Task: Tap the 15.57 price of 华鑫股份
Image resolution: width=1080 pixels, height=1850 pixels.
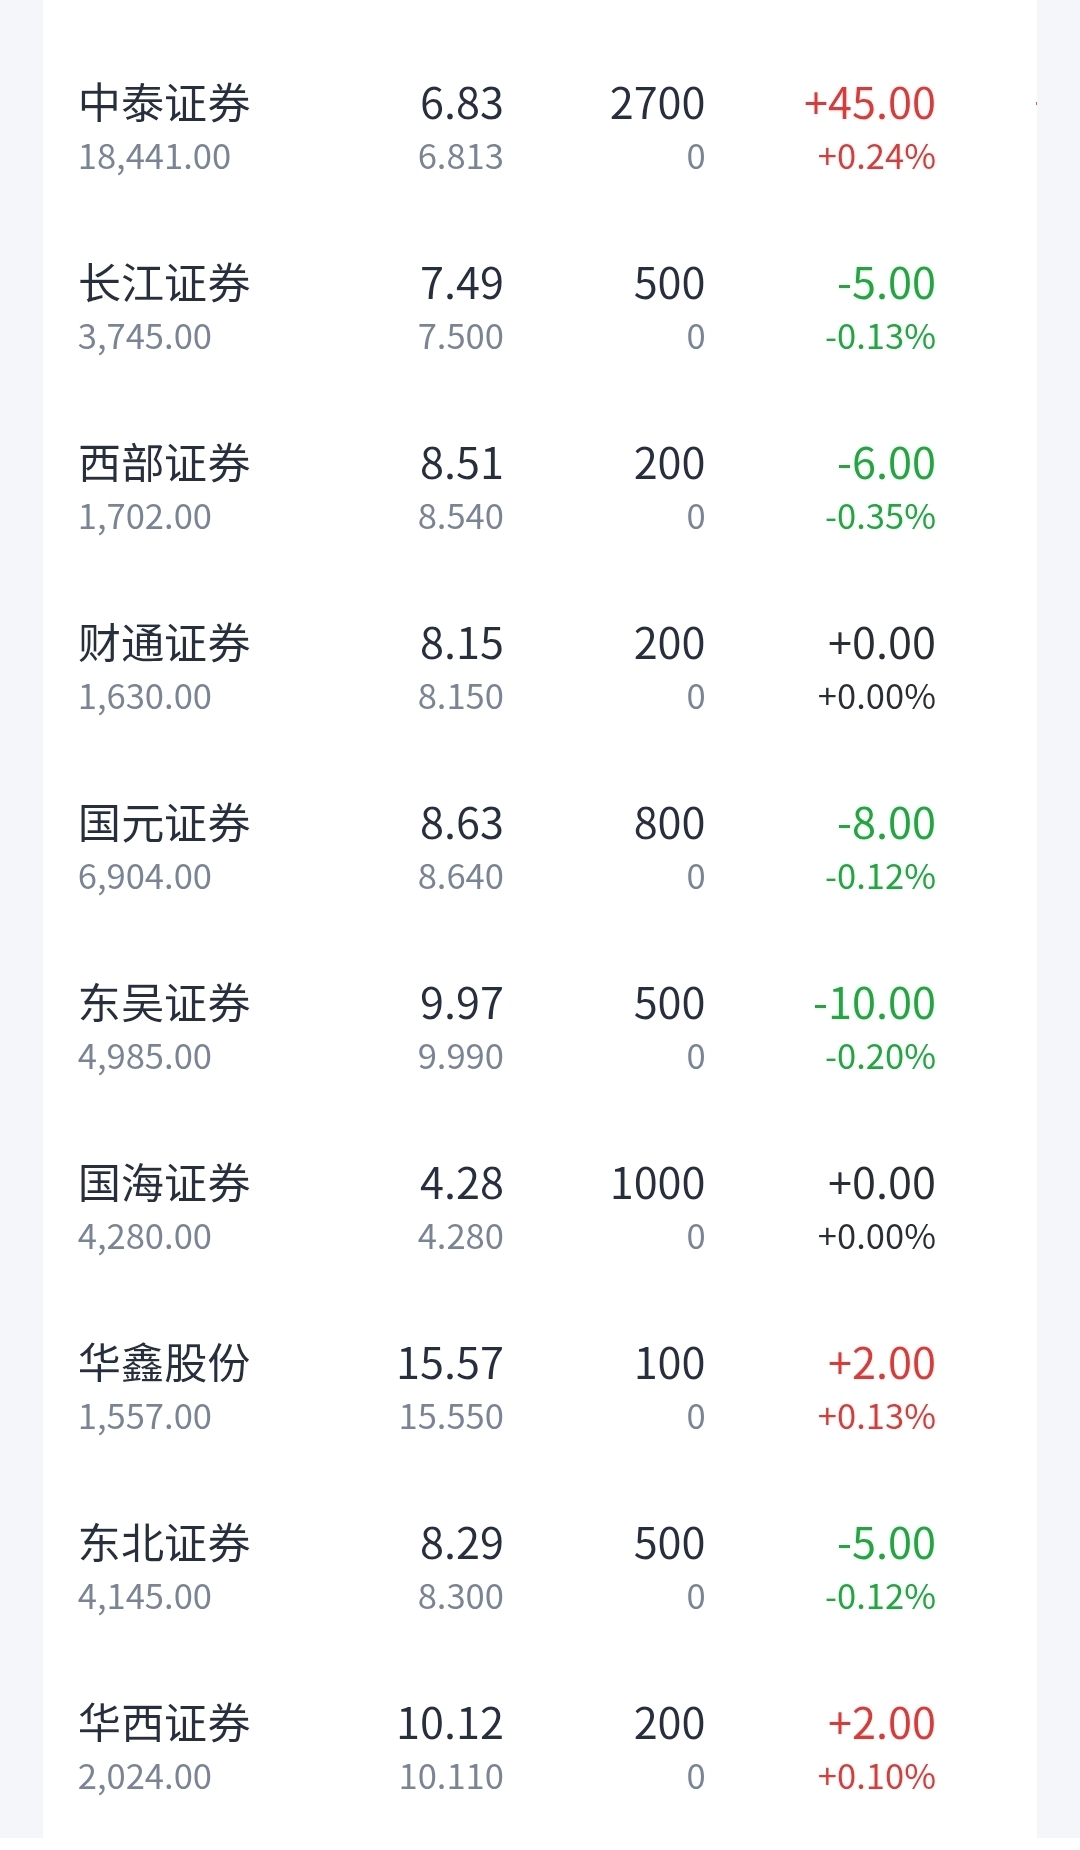Action: [450, 1364]
